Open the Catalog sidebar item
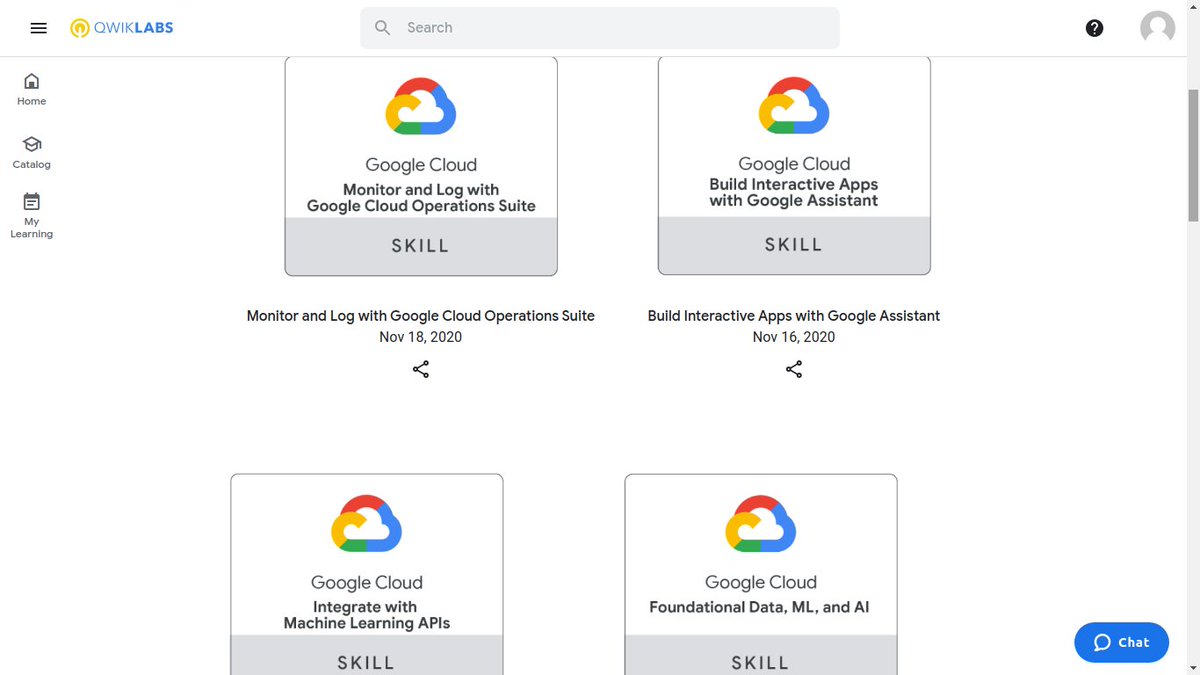Image resolution: width=1200 pixels, height=675 pixels. tap(31, 152)
